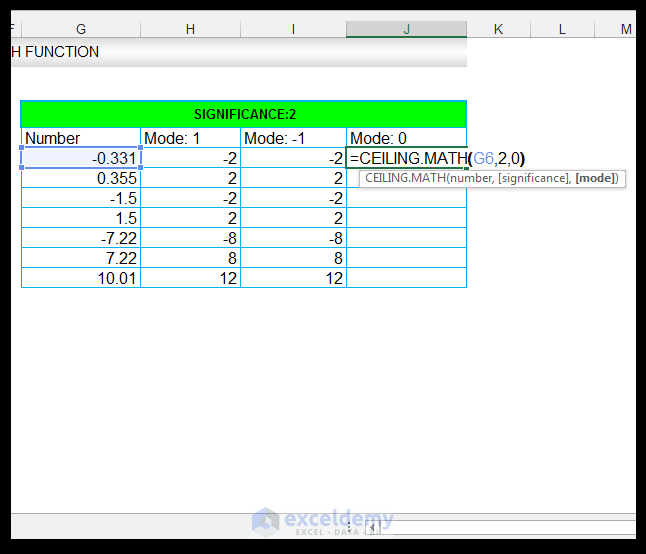Click the CEILING.MATH formula being edited
Screen dimensions: 646x554
(437, 158)
